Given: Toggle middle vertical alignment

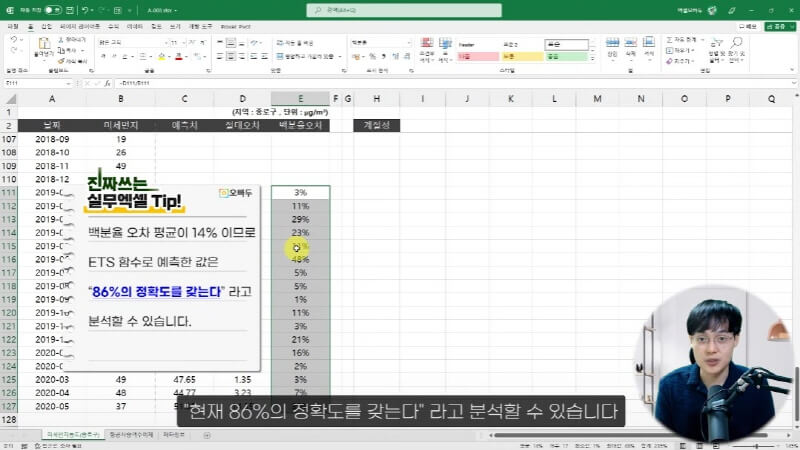Looking at the screenshot, I should [x=231, y=43].
